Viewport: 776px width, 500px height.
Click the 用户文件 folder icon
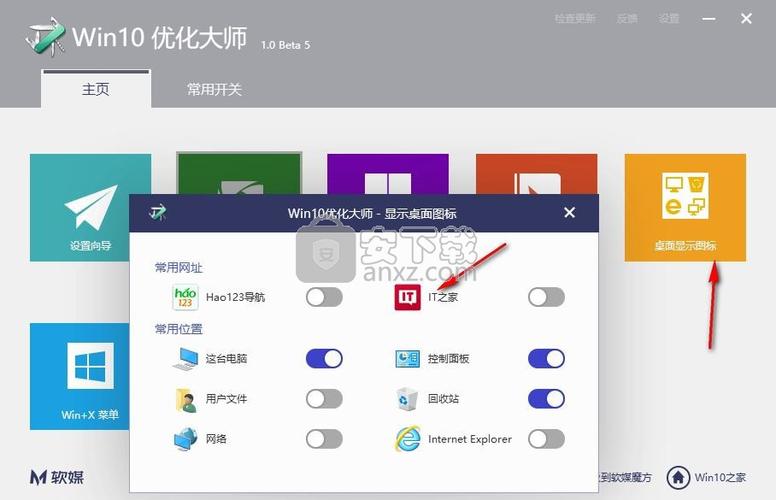[x=185, y=399]
